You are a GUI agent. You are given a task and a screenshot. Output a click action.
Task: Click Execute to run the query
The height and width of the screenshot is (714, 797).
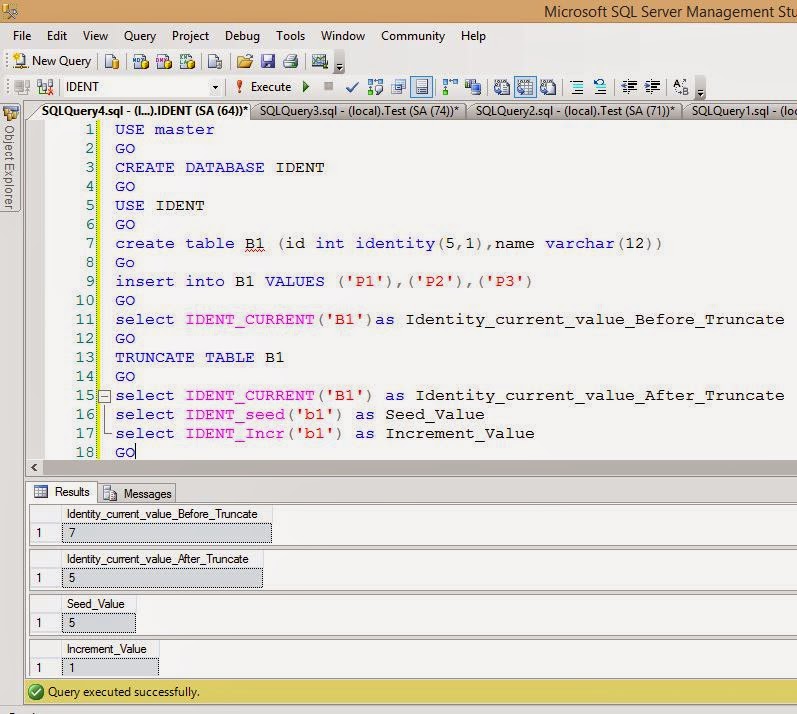pyautogui.click(x=263, y=87)
